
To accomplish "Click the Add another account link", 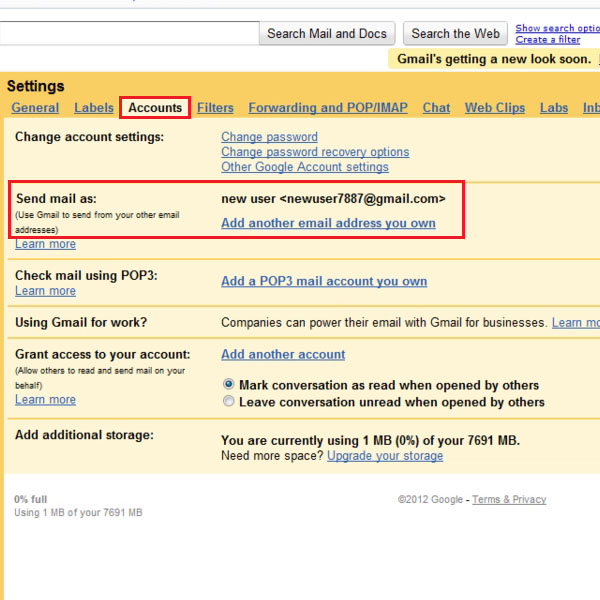I will tap(283, 354).
